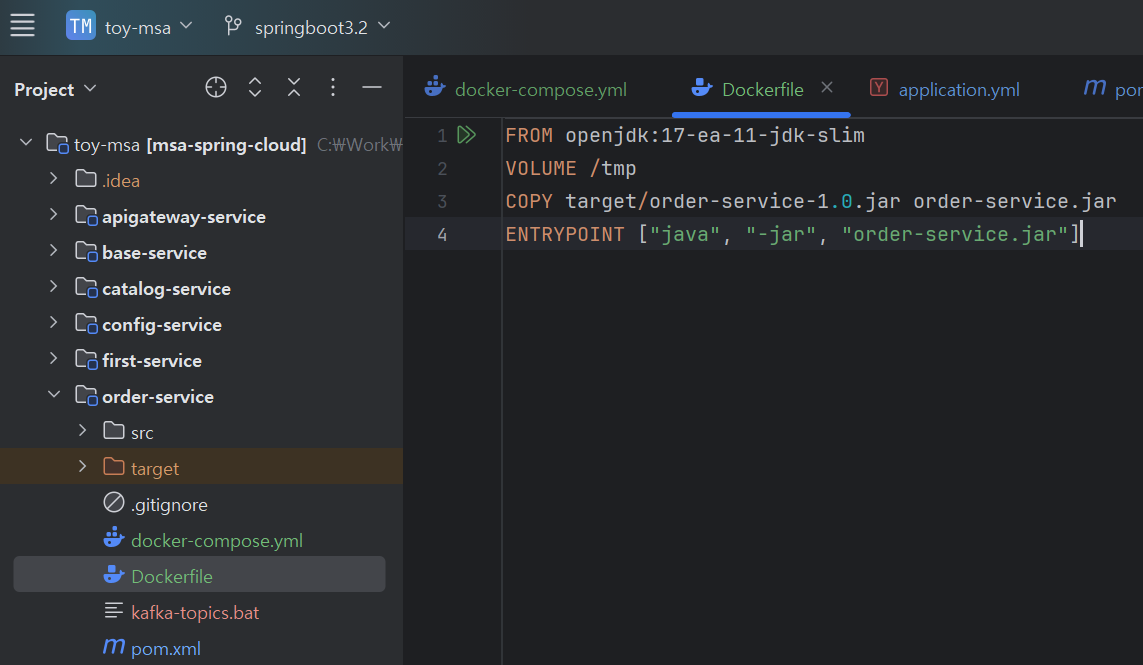Place cursor on COPY keyword

coord(528,201)
